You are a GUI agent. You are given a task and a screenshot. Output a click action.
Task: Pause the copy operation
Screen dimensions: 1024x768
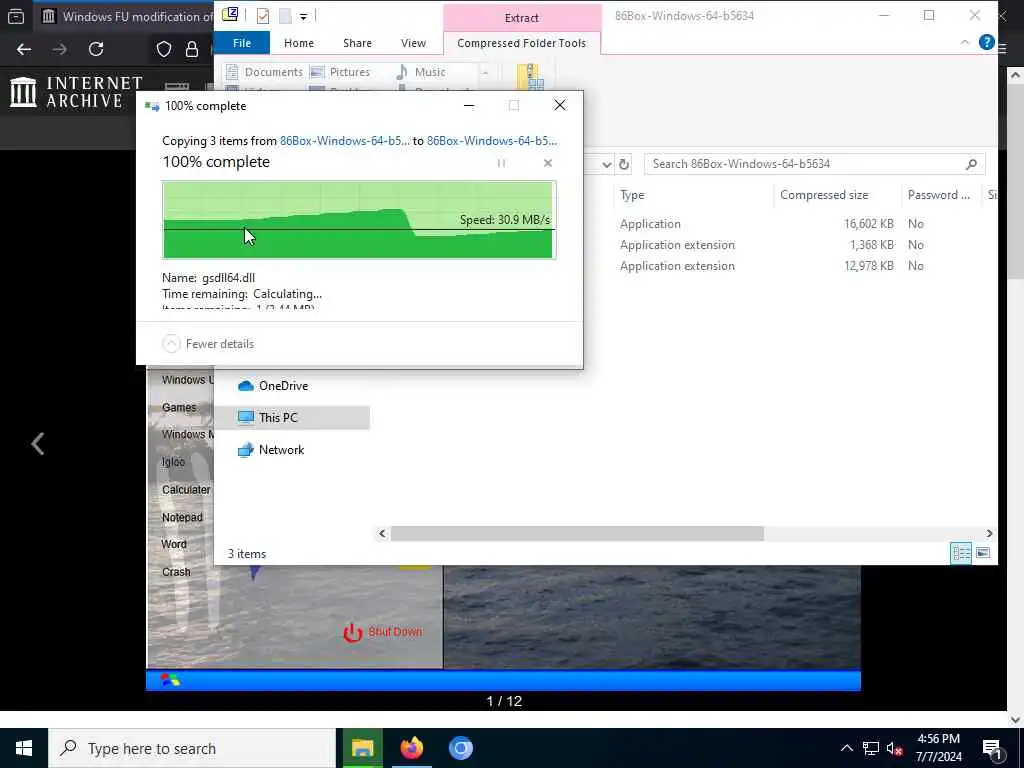tap(501, 163)
